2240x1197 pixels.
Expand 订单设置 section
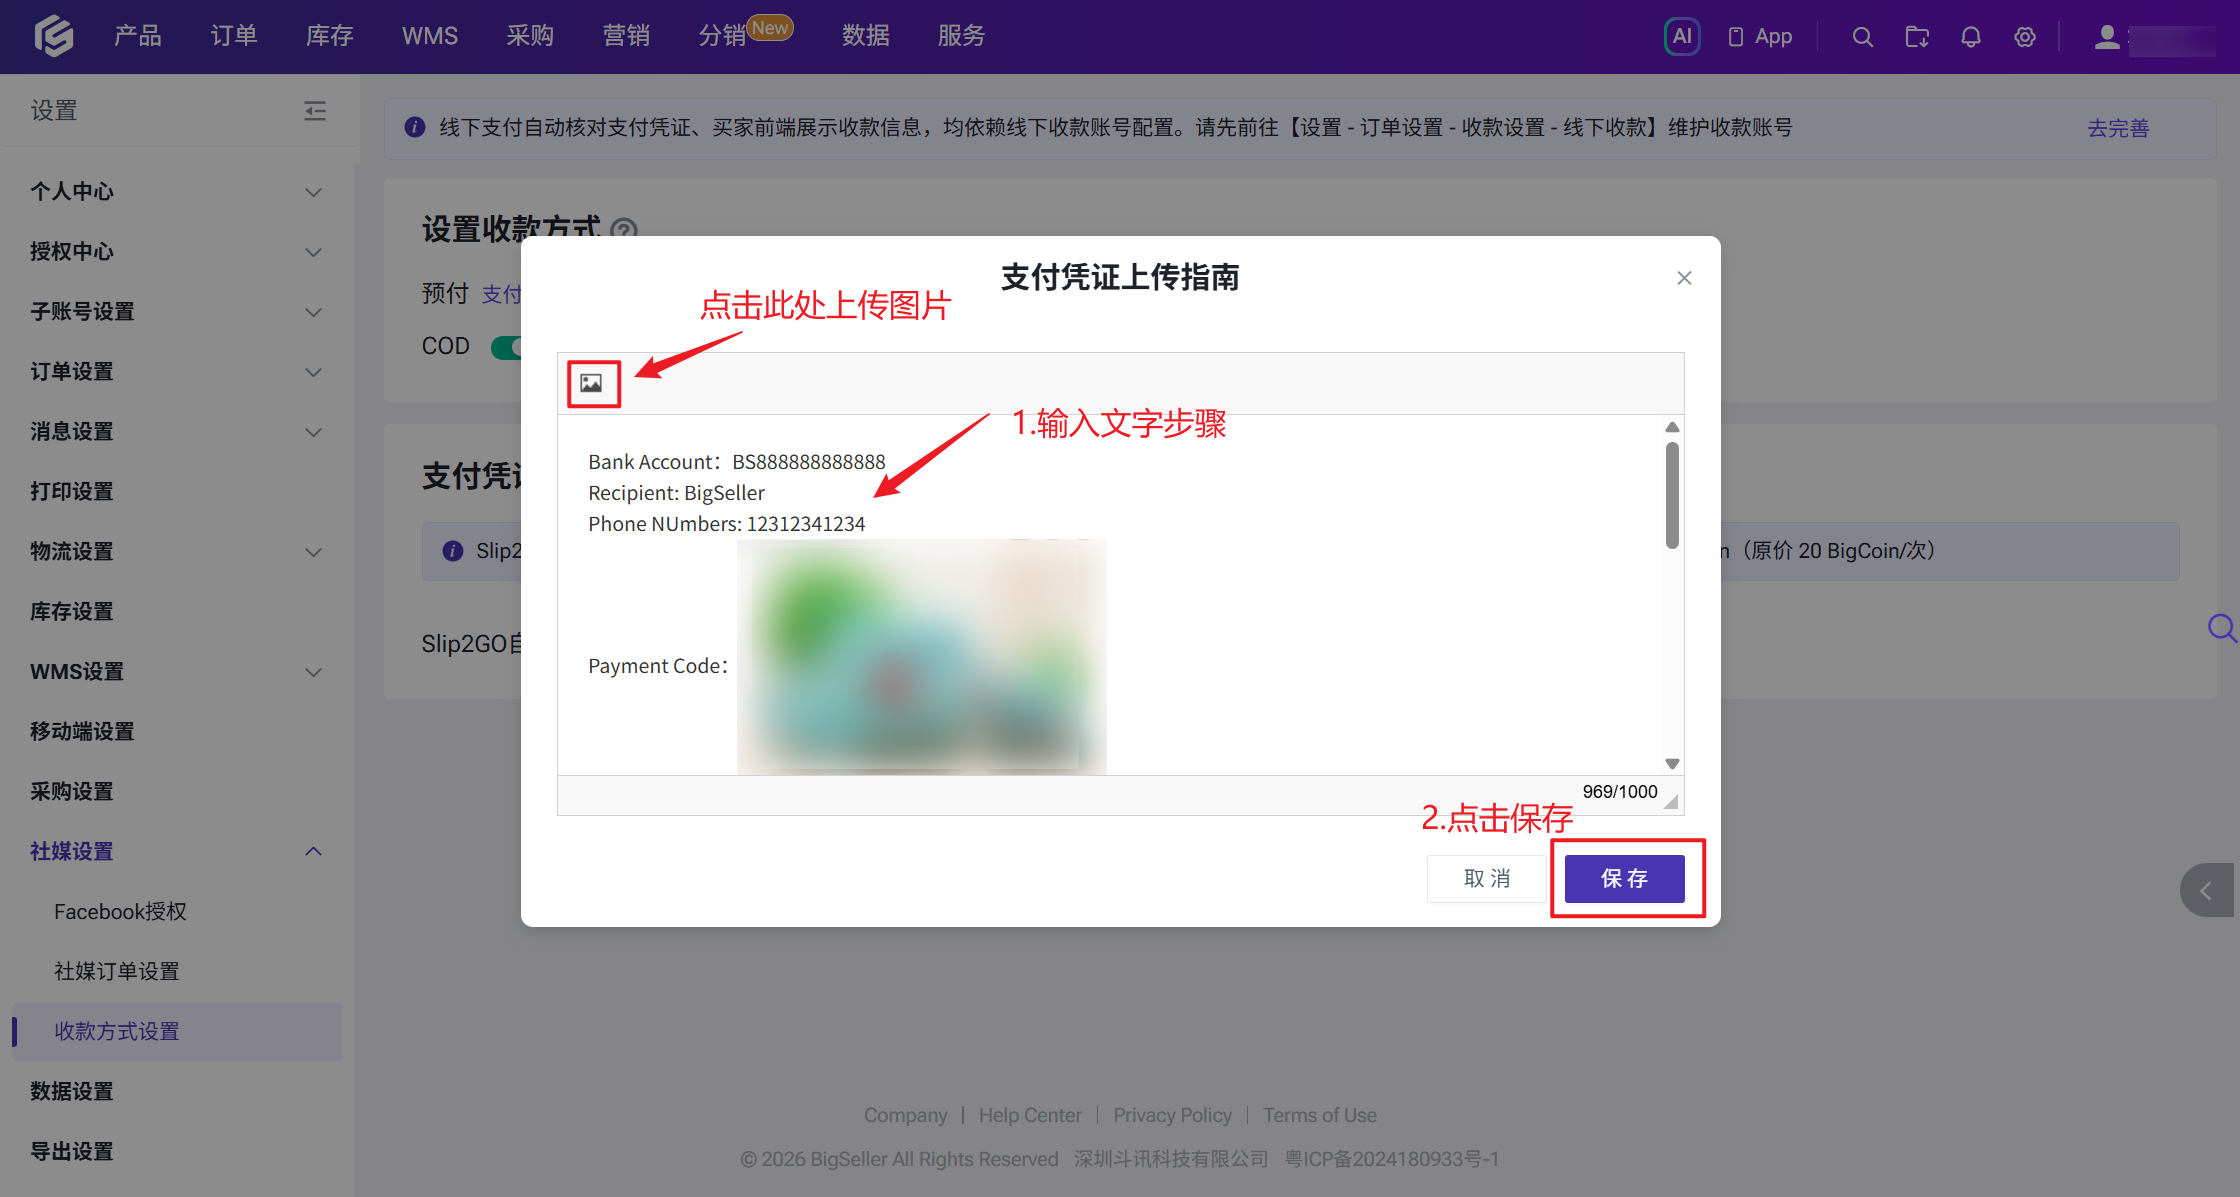[x=313, y=372]
